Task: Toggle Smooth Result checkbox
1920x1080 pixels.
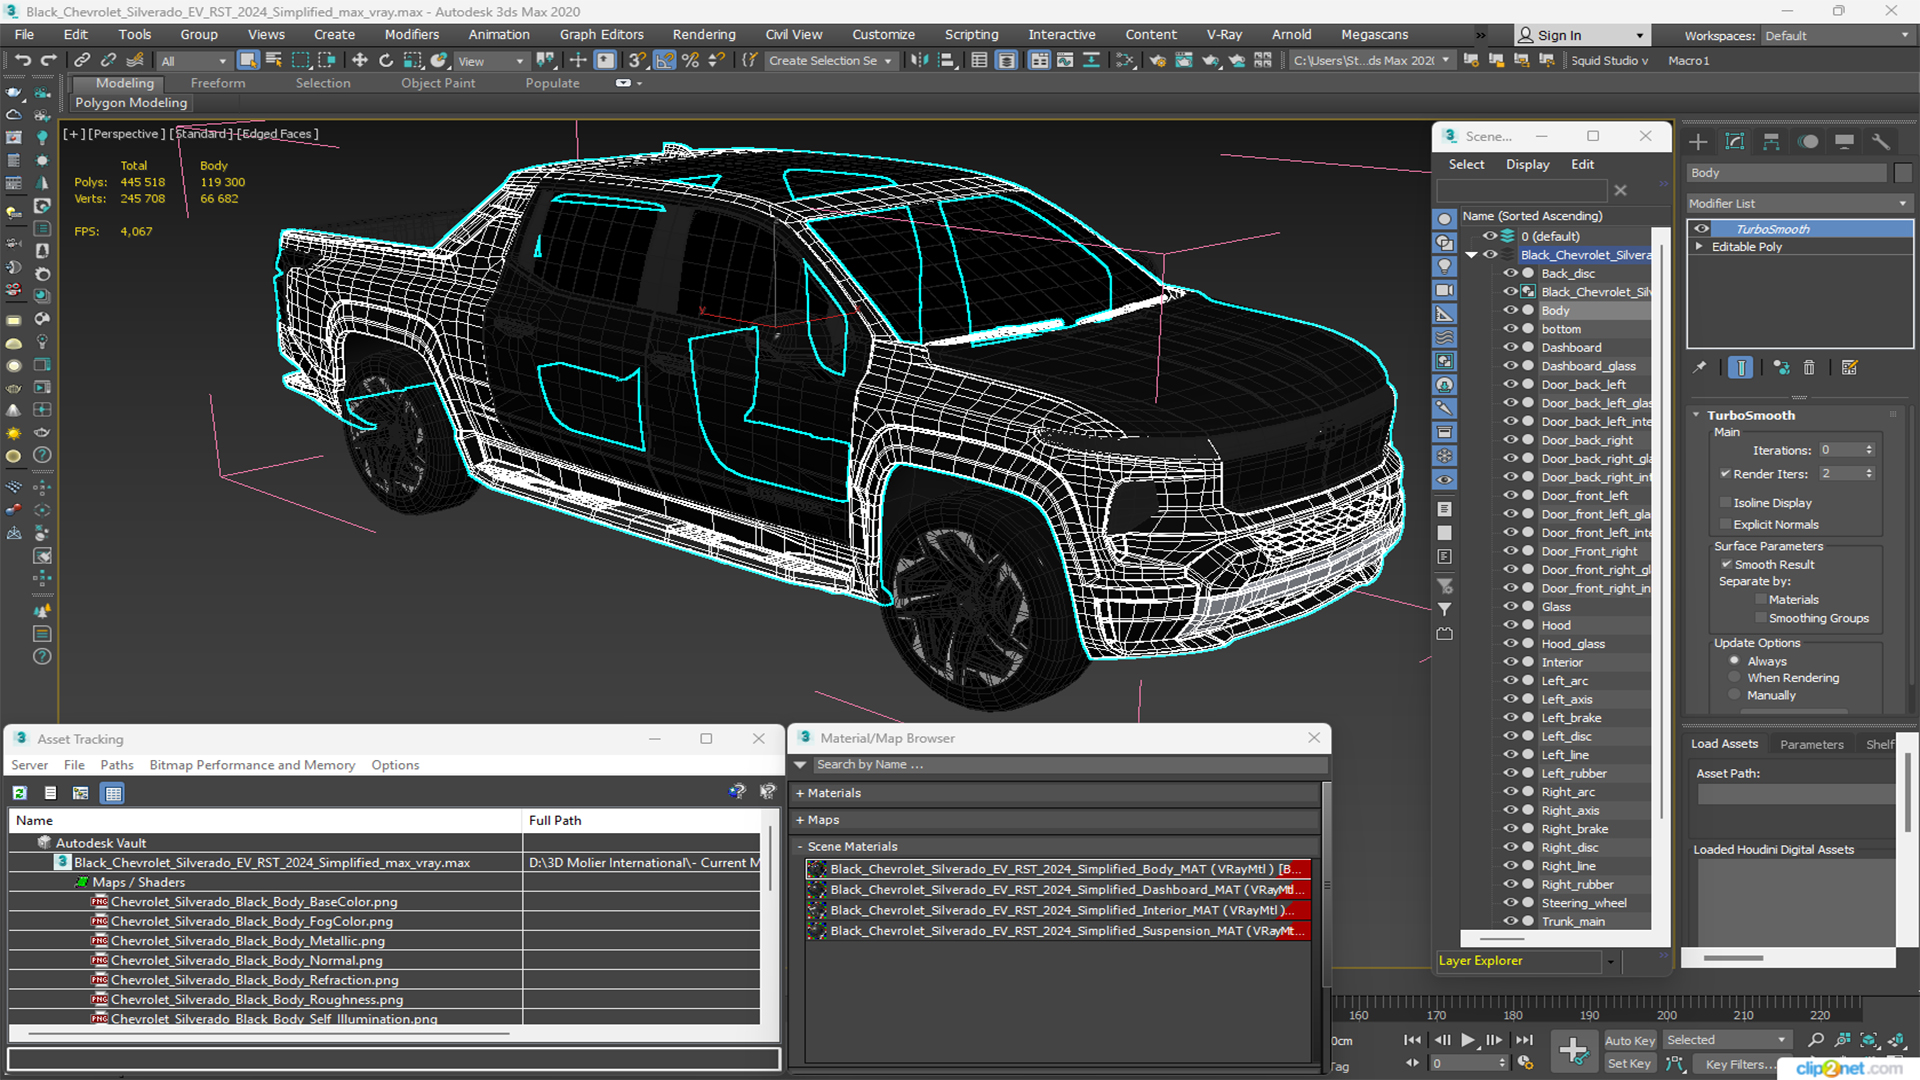Action: point(1726,565)
